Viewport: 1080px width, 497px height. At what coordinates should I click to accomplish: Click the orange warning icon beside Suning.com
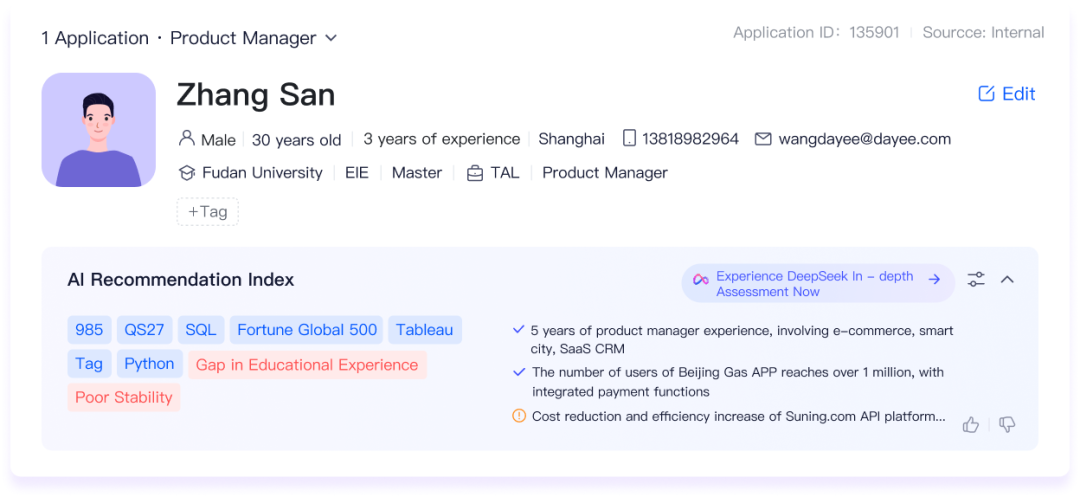pyautogui.click(x=519, y=416)
